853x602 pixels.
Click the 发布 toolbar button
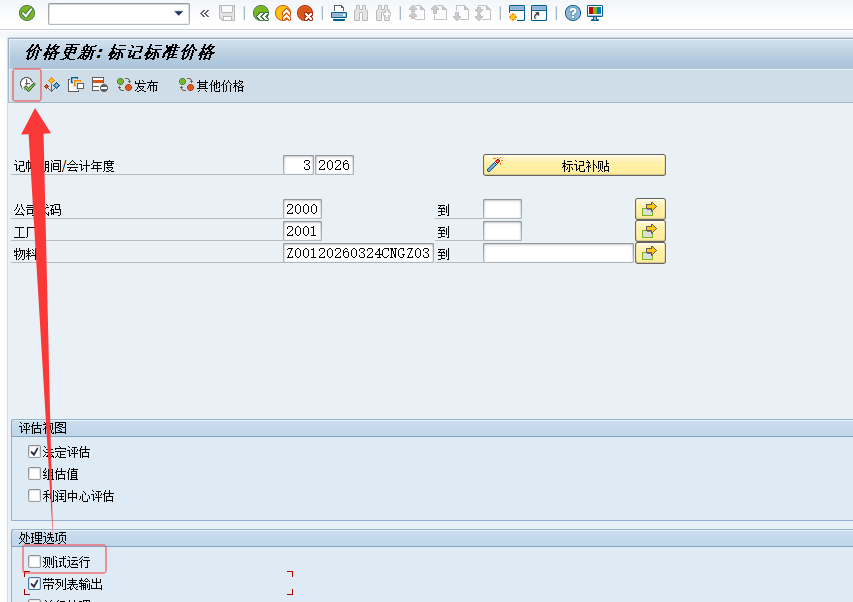click(138, 86)
